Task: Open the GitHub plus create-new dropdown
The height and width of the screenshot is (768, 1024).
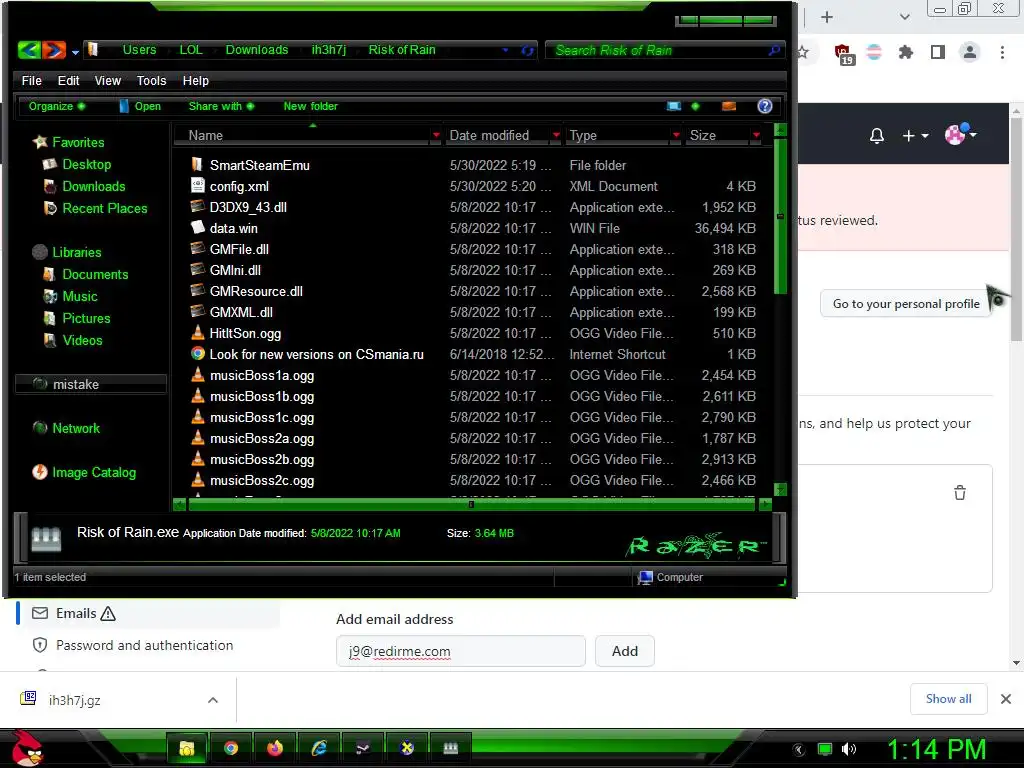Action: 915,135
